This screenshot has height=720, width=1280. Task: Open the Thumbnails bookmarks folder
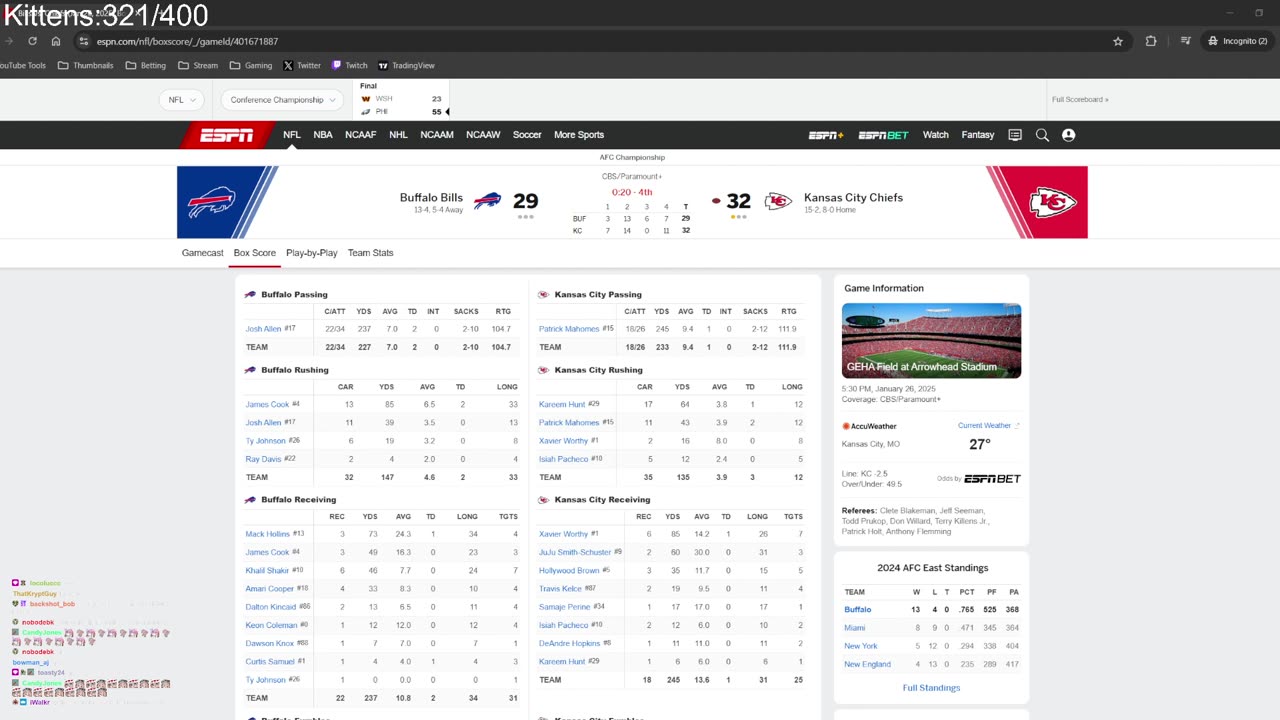pyautogui.click(x=86, y=66)
